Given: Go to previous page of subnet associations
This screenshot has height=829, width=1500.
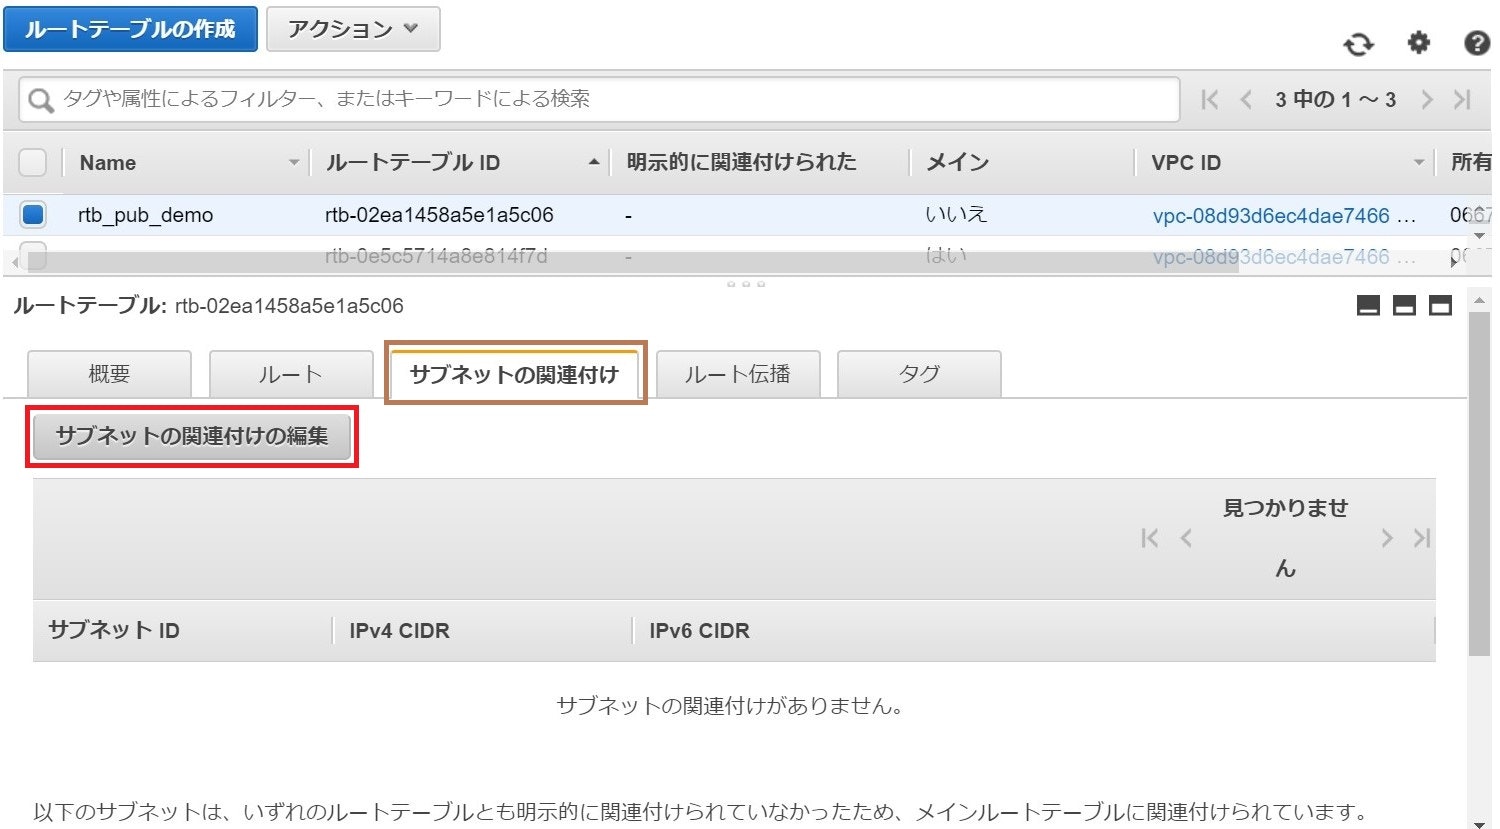Looking at the screenshot, I should pos(1186,538).
